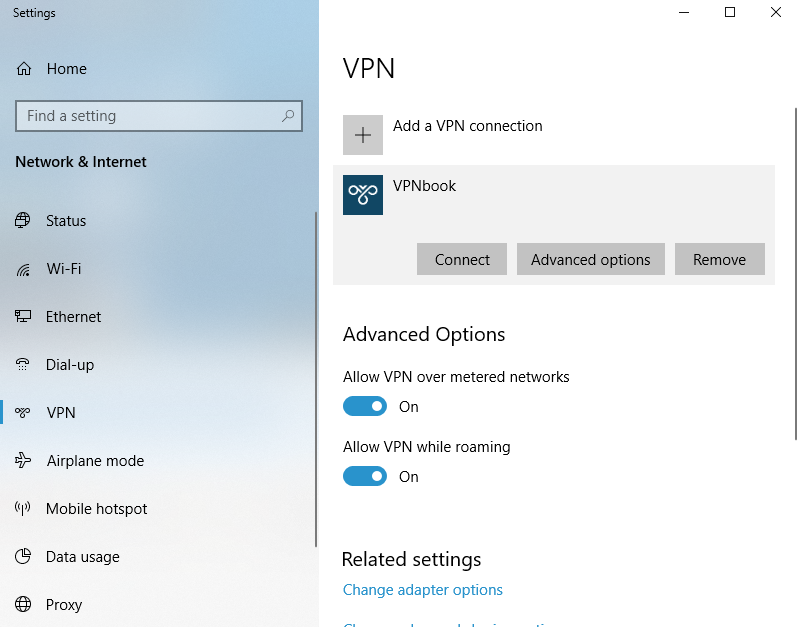Select VPN in the sidebar menu
The image size is (799, 627).
coord(61,413)
